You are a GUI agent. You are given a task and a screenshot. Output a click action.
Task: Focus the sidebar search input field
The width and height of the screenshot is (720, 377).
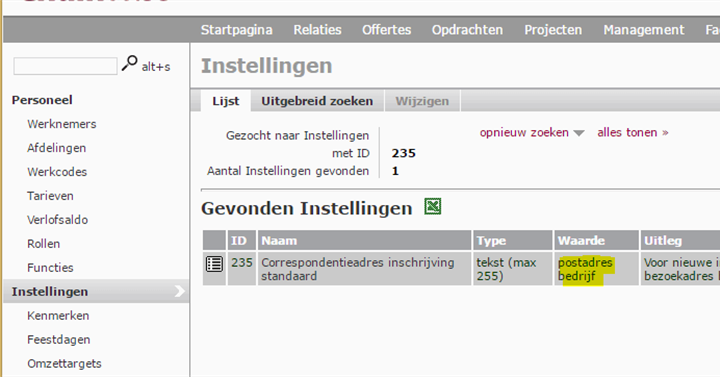65,66
